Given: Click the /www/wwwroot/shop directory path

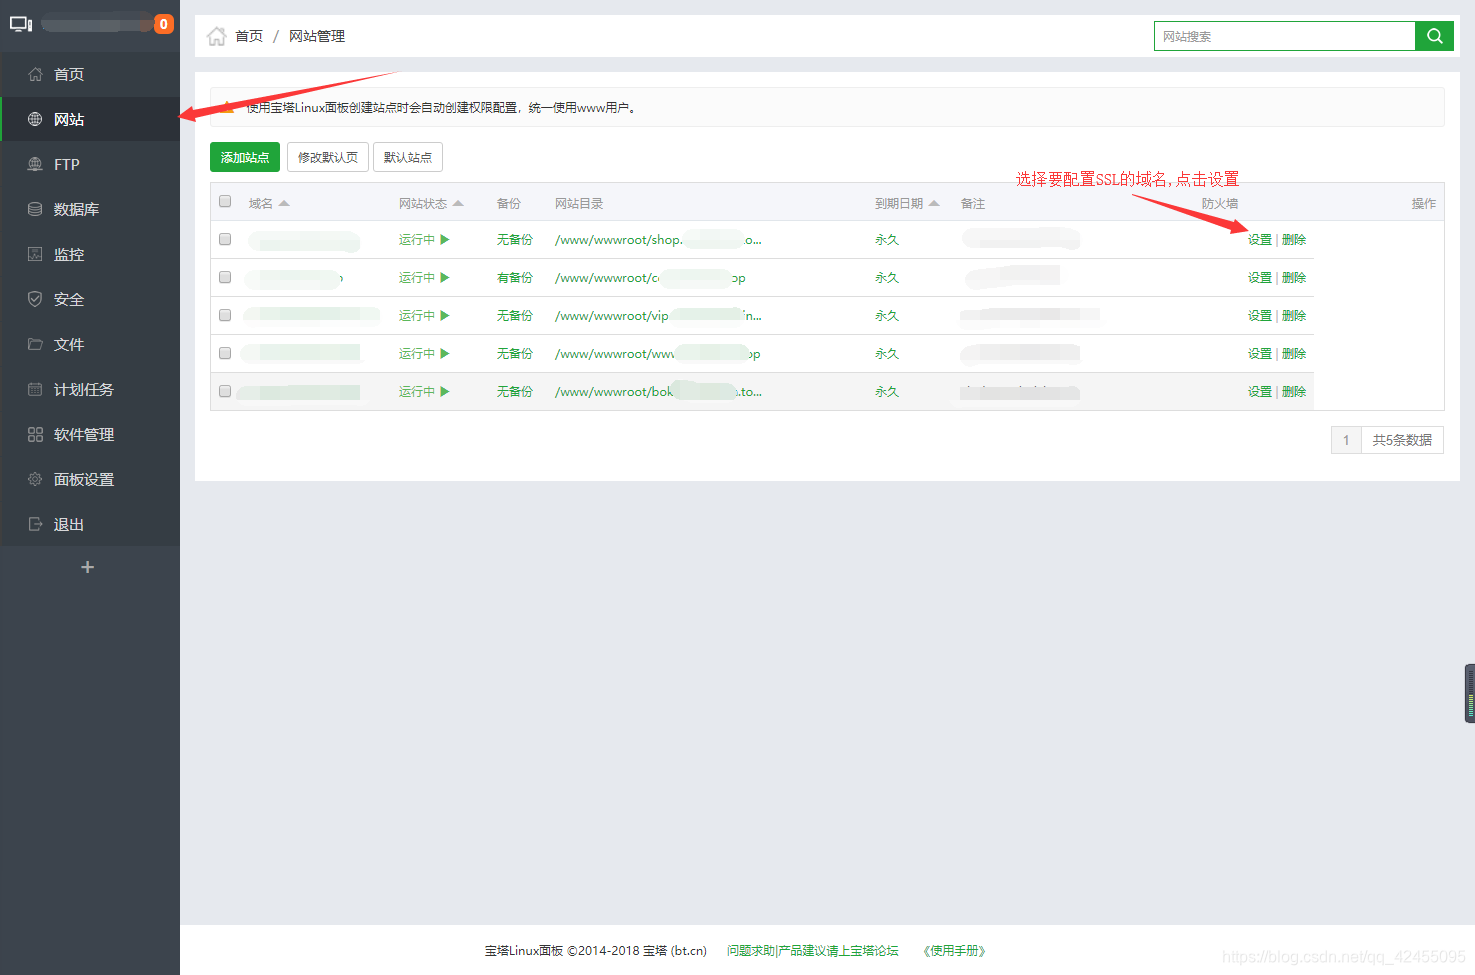Looking at the screenshot, I should [x=658, y=239].
